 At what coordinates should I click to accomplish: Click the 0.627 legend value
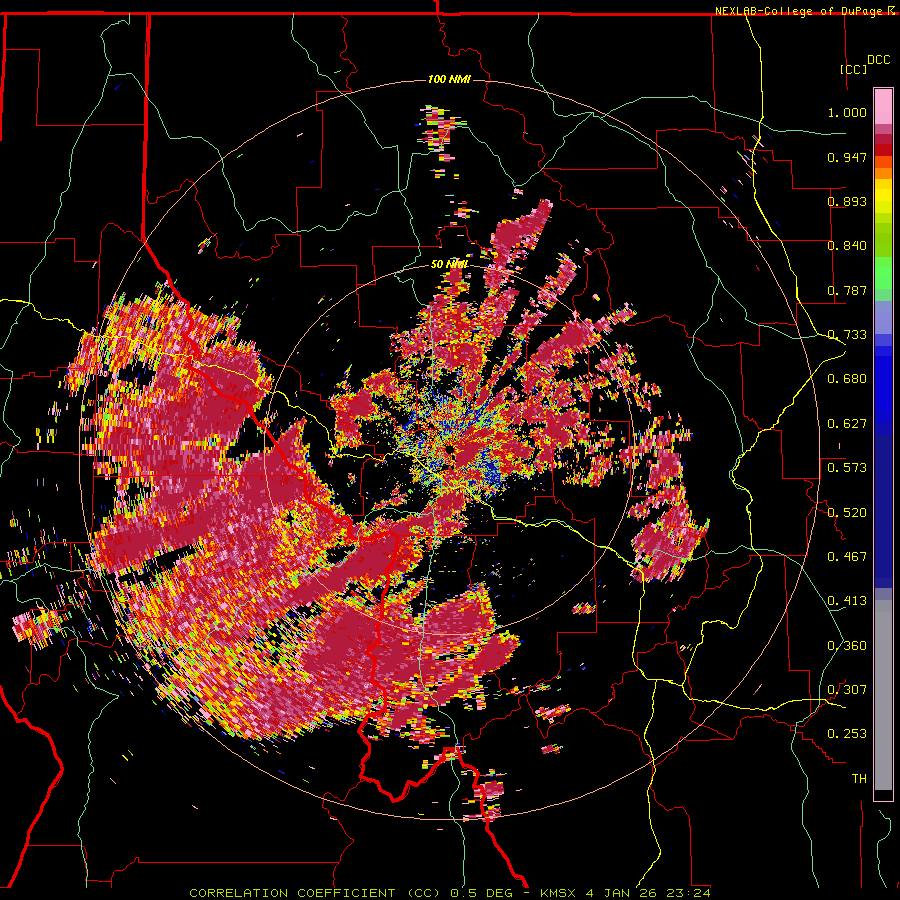(847, 424)
